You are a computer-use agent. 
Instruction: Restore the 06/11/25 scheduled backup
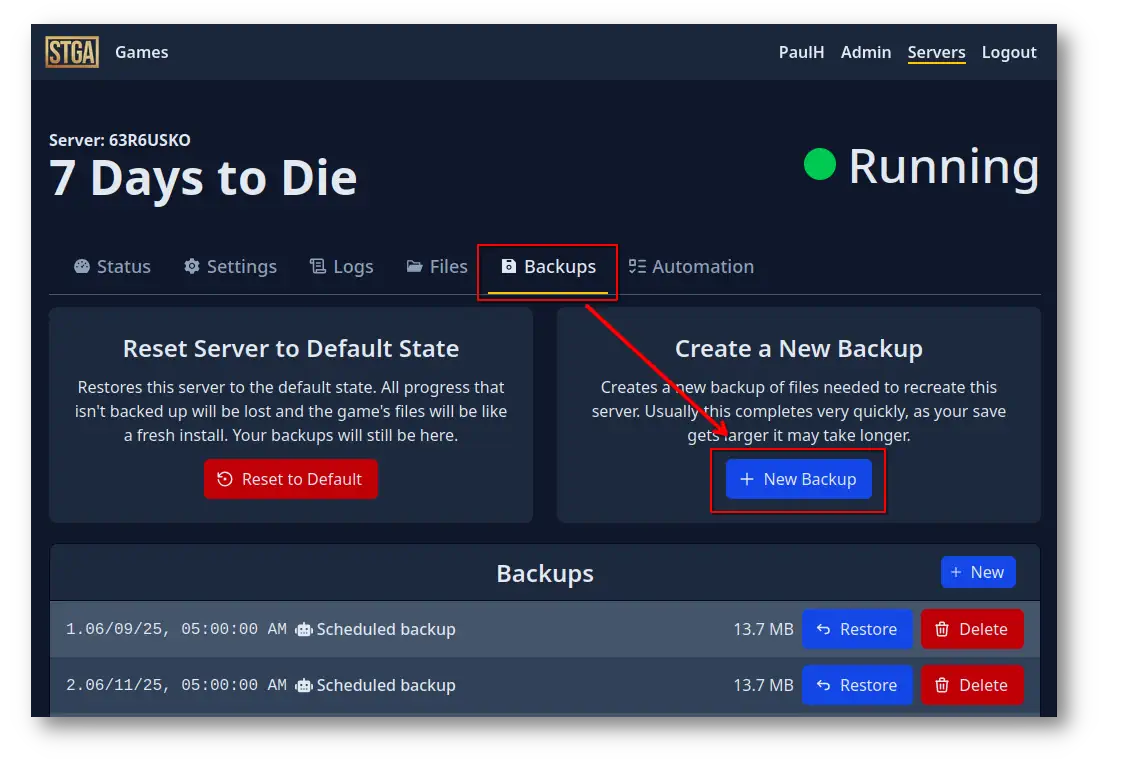(857, 685)
